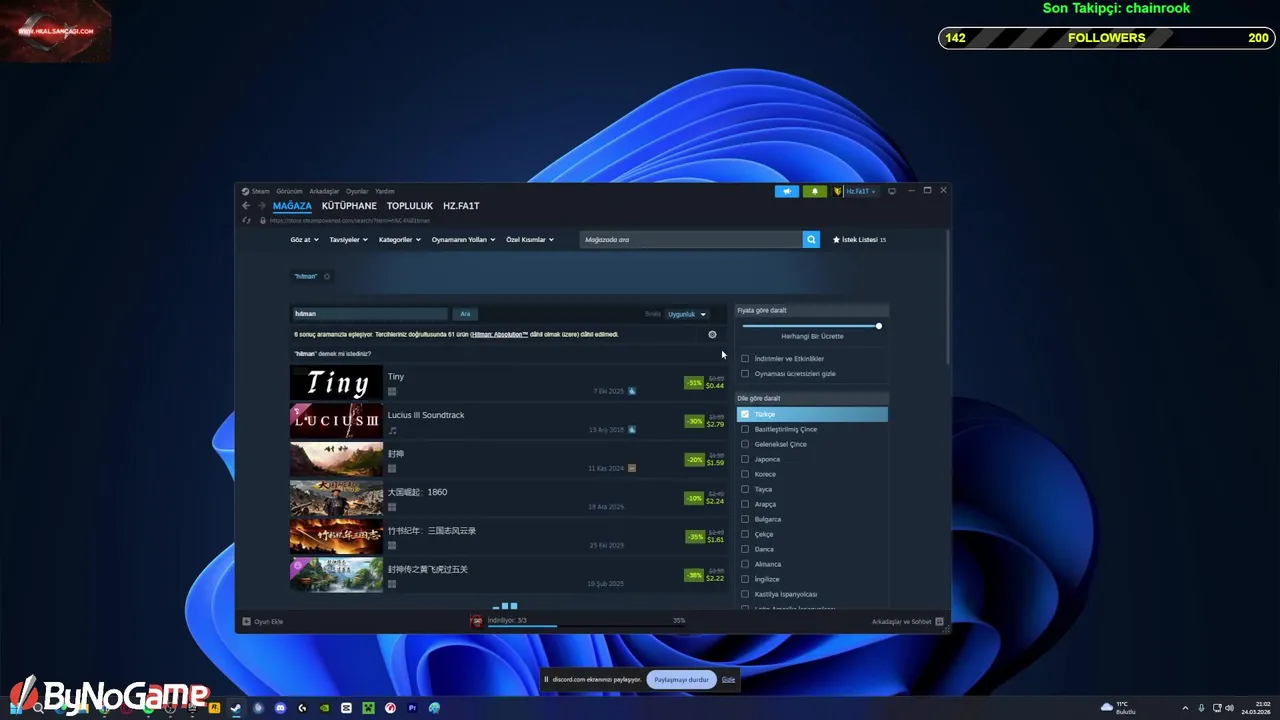Switch to the TOPLULUK tab
The height and width of the screenshot is (720, 1280).
pos(410,206)
